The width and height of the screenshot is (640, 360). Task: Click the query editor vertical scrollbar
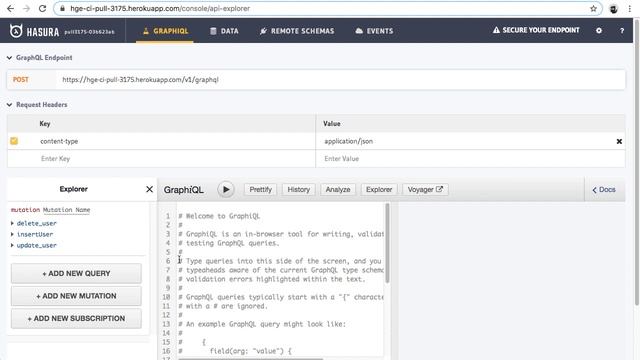[x=387, y=243]
